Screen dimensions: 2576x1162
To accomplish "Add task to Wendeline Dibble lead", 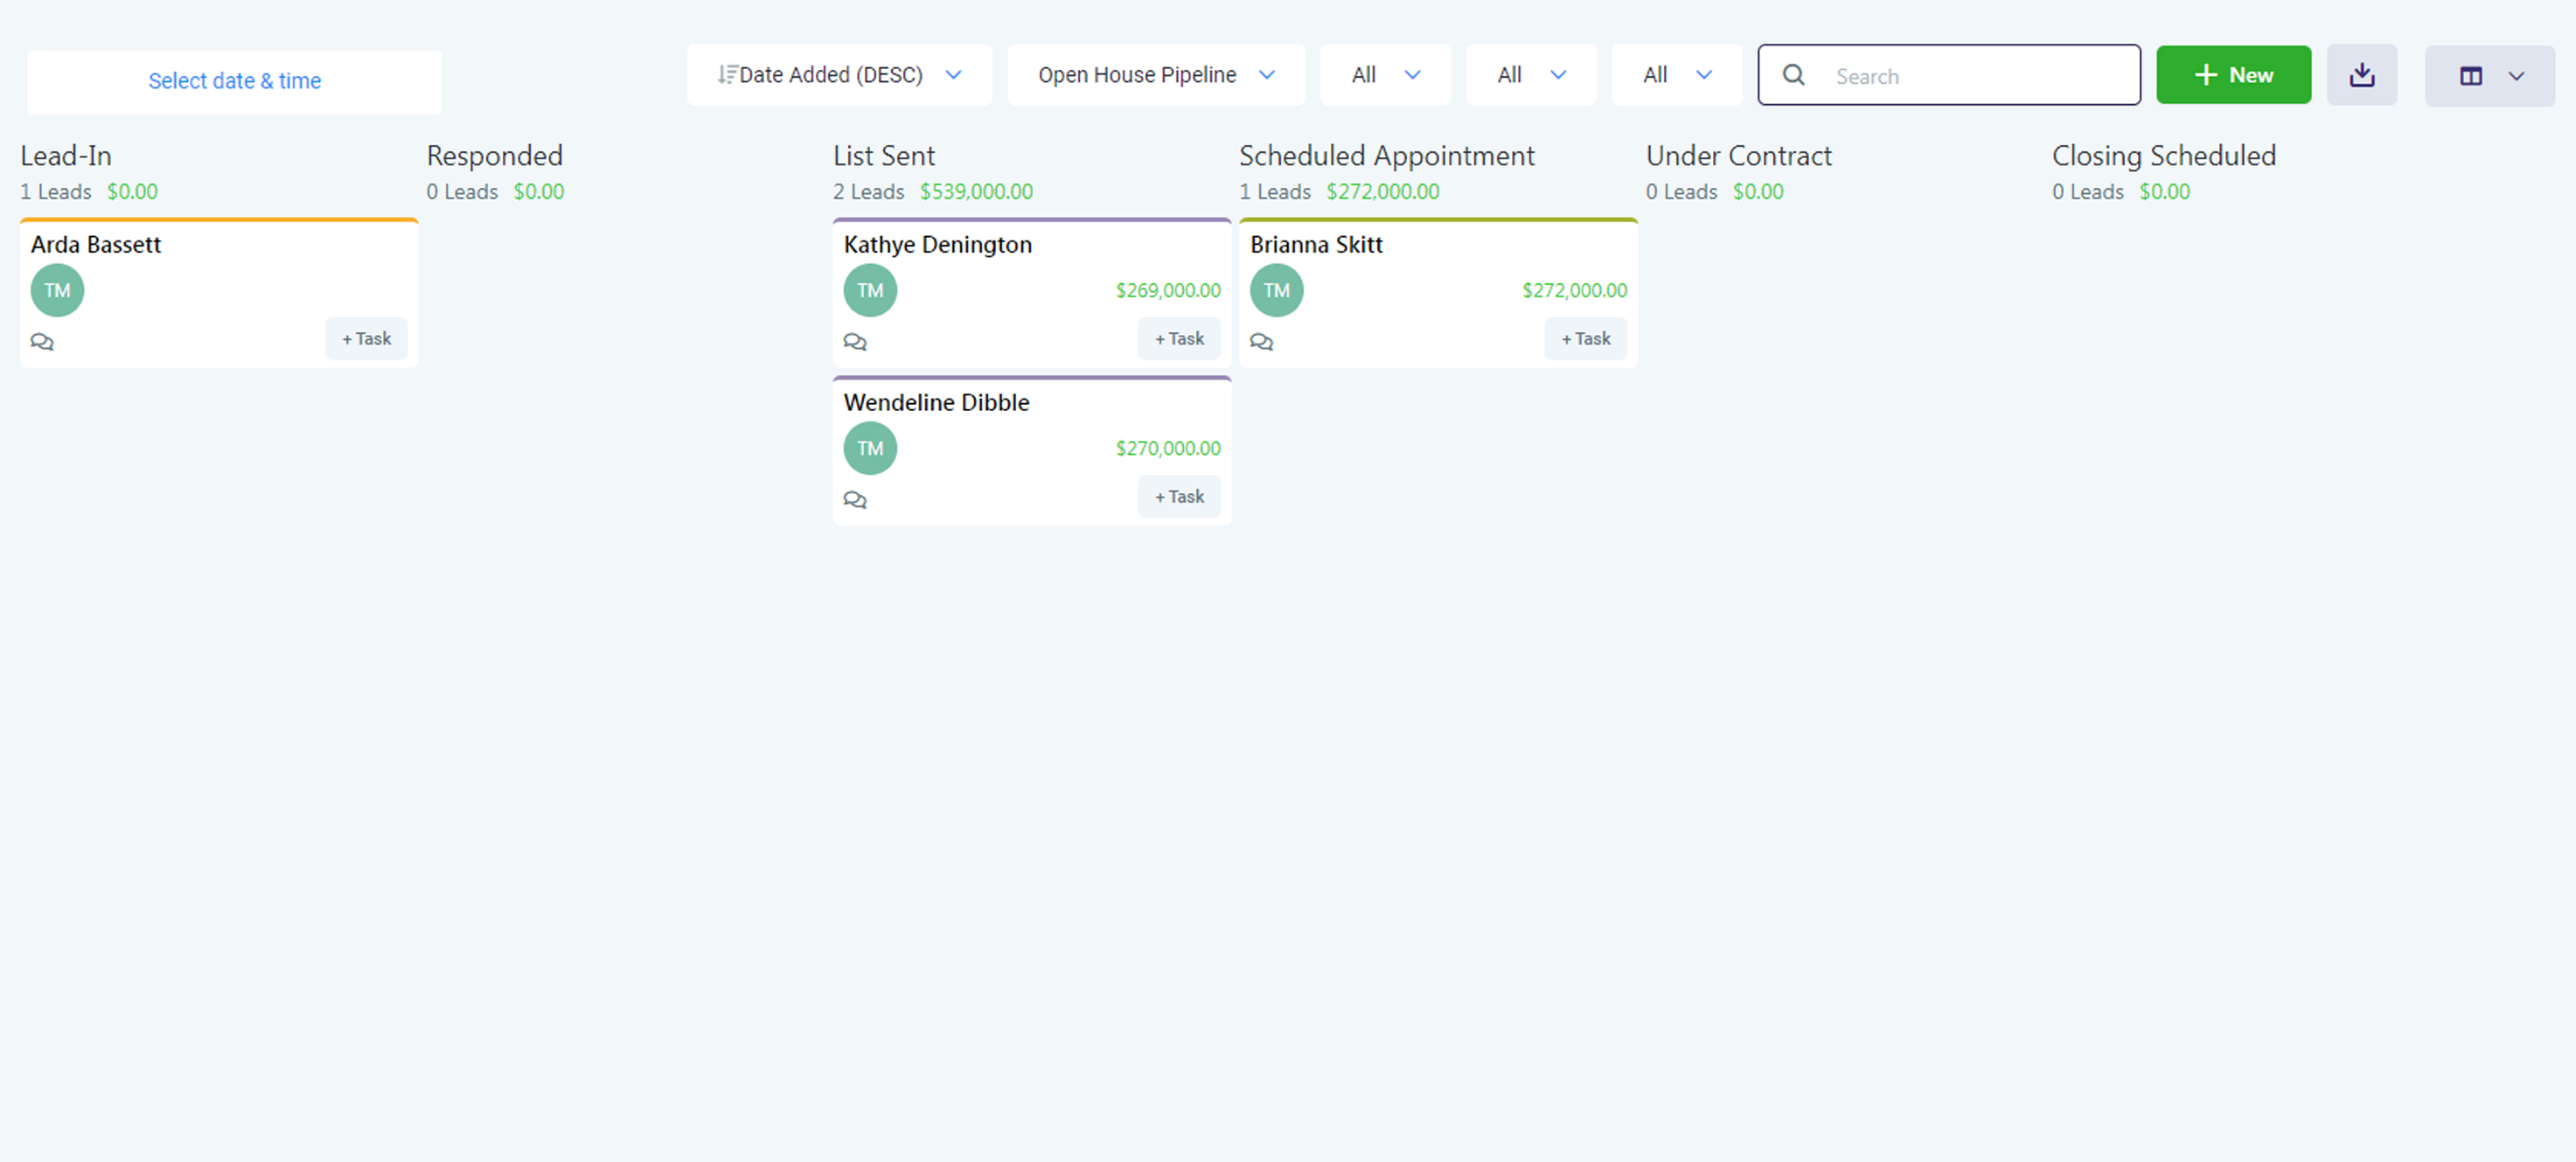I will tap(1179, 497).
